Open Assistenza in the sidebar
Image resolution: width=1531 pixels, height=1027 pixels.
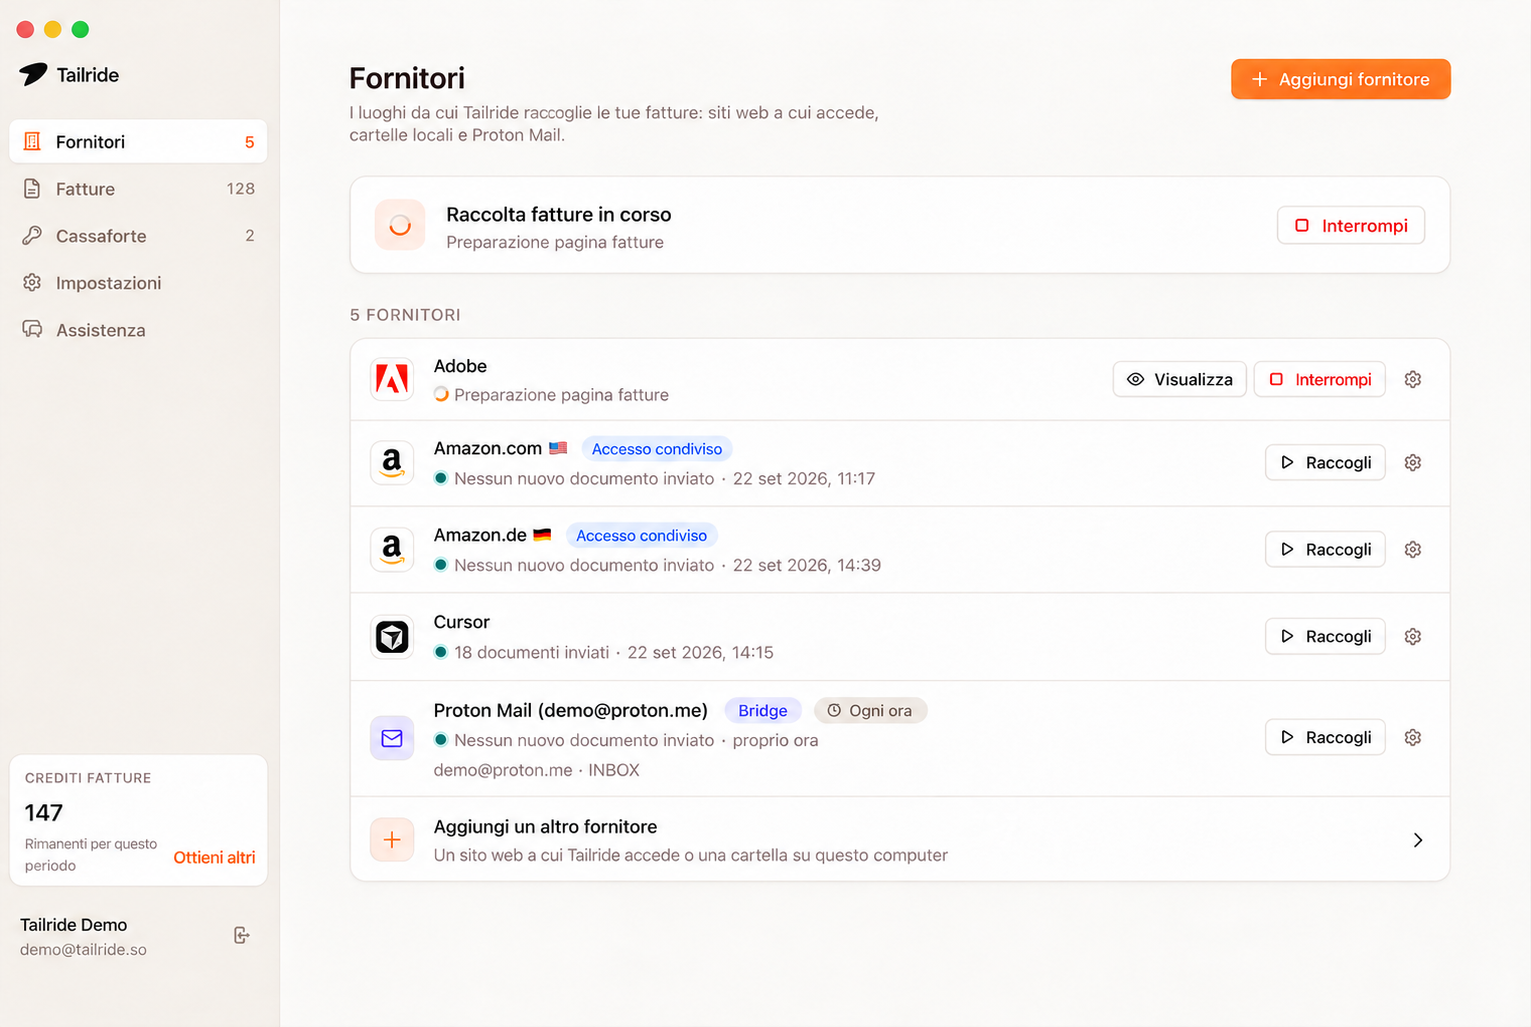pos(138,330)
